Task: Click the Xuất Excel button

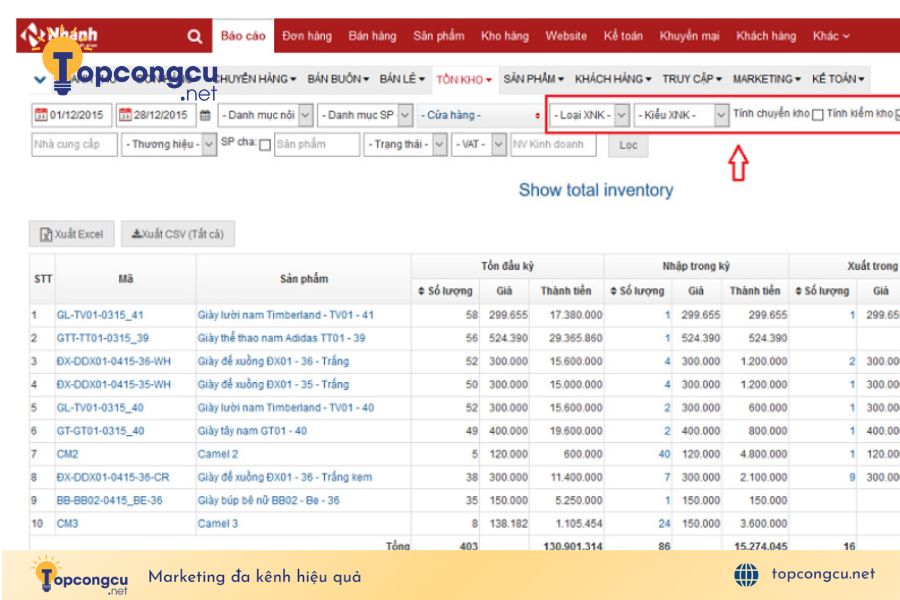Action: tap(72, 234)
